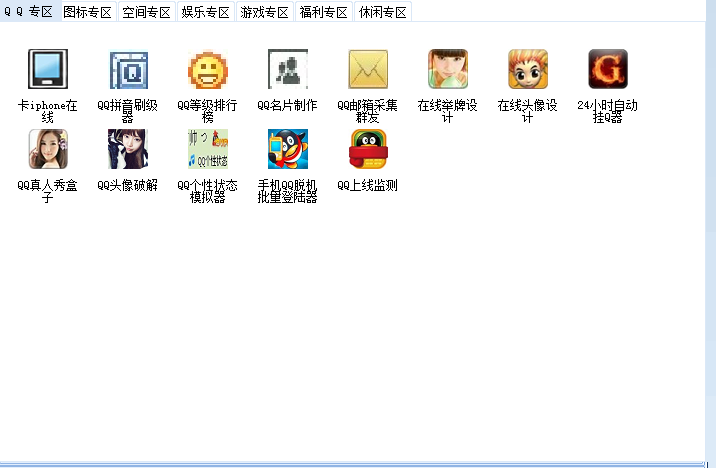Open QQ等级排行榜 smiley icon
Image resolution: width=716 pixels, height=468 pixels.
tap(208, 69)
